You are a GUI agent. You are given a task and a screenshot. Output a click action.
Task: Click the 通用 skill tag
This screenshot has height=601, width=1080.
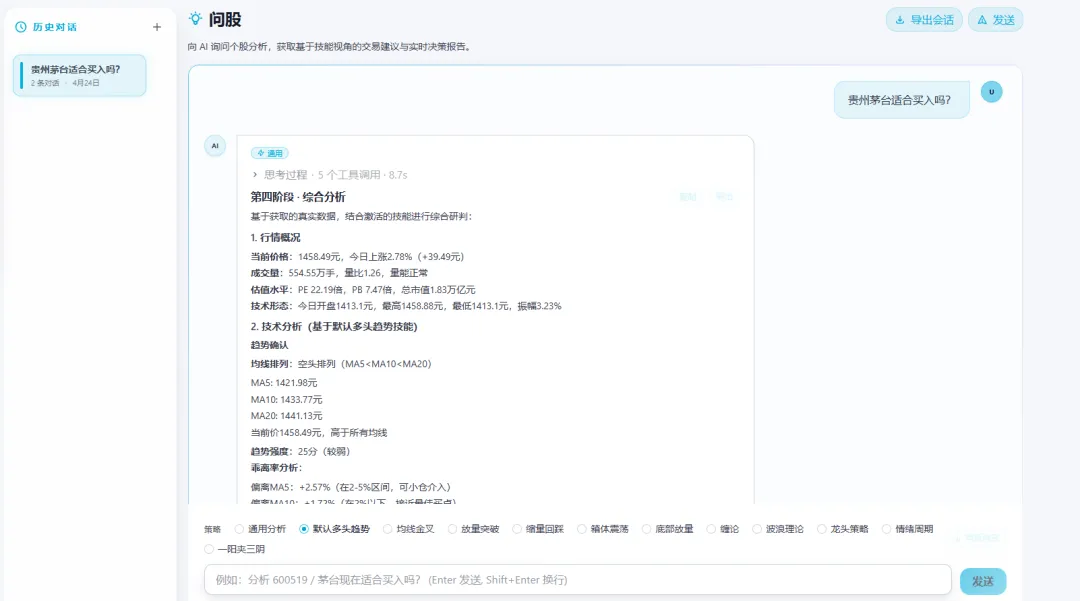(269, 153)
